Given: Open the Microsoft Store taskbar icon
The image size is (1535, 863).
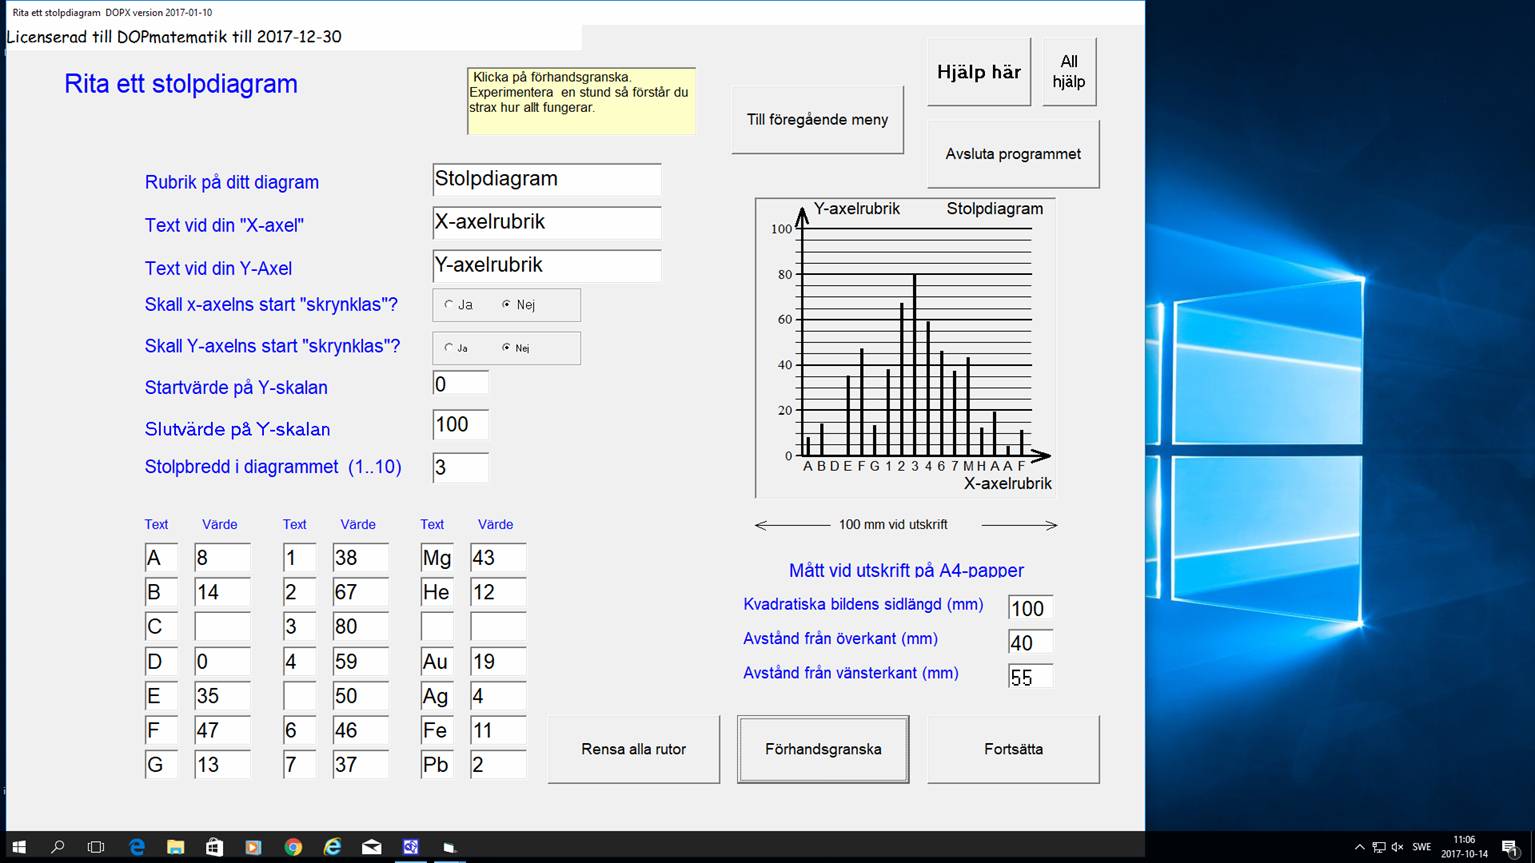Looking at the screenshot, I should 214,847.
